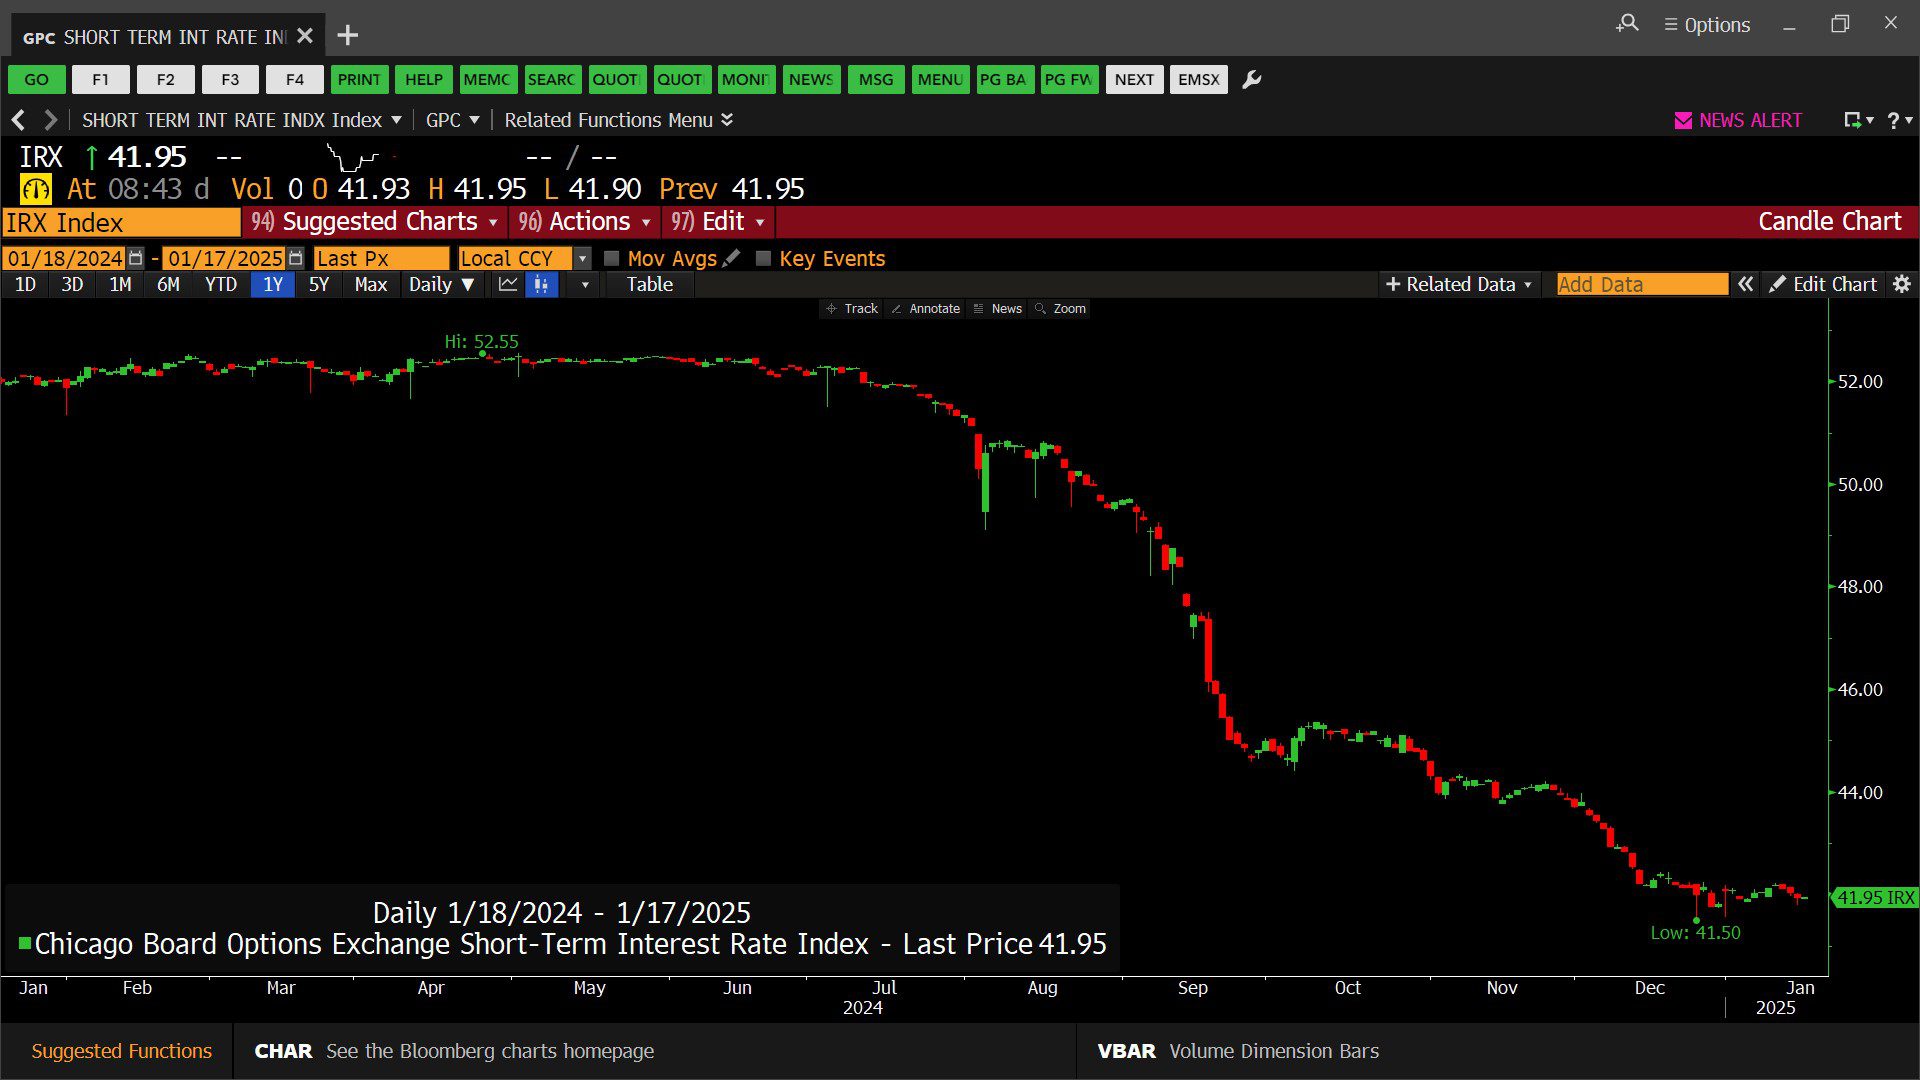Enable the Mov Avgs checkbox
Screen dimensions: 1920x1080
(612, 258)
